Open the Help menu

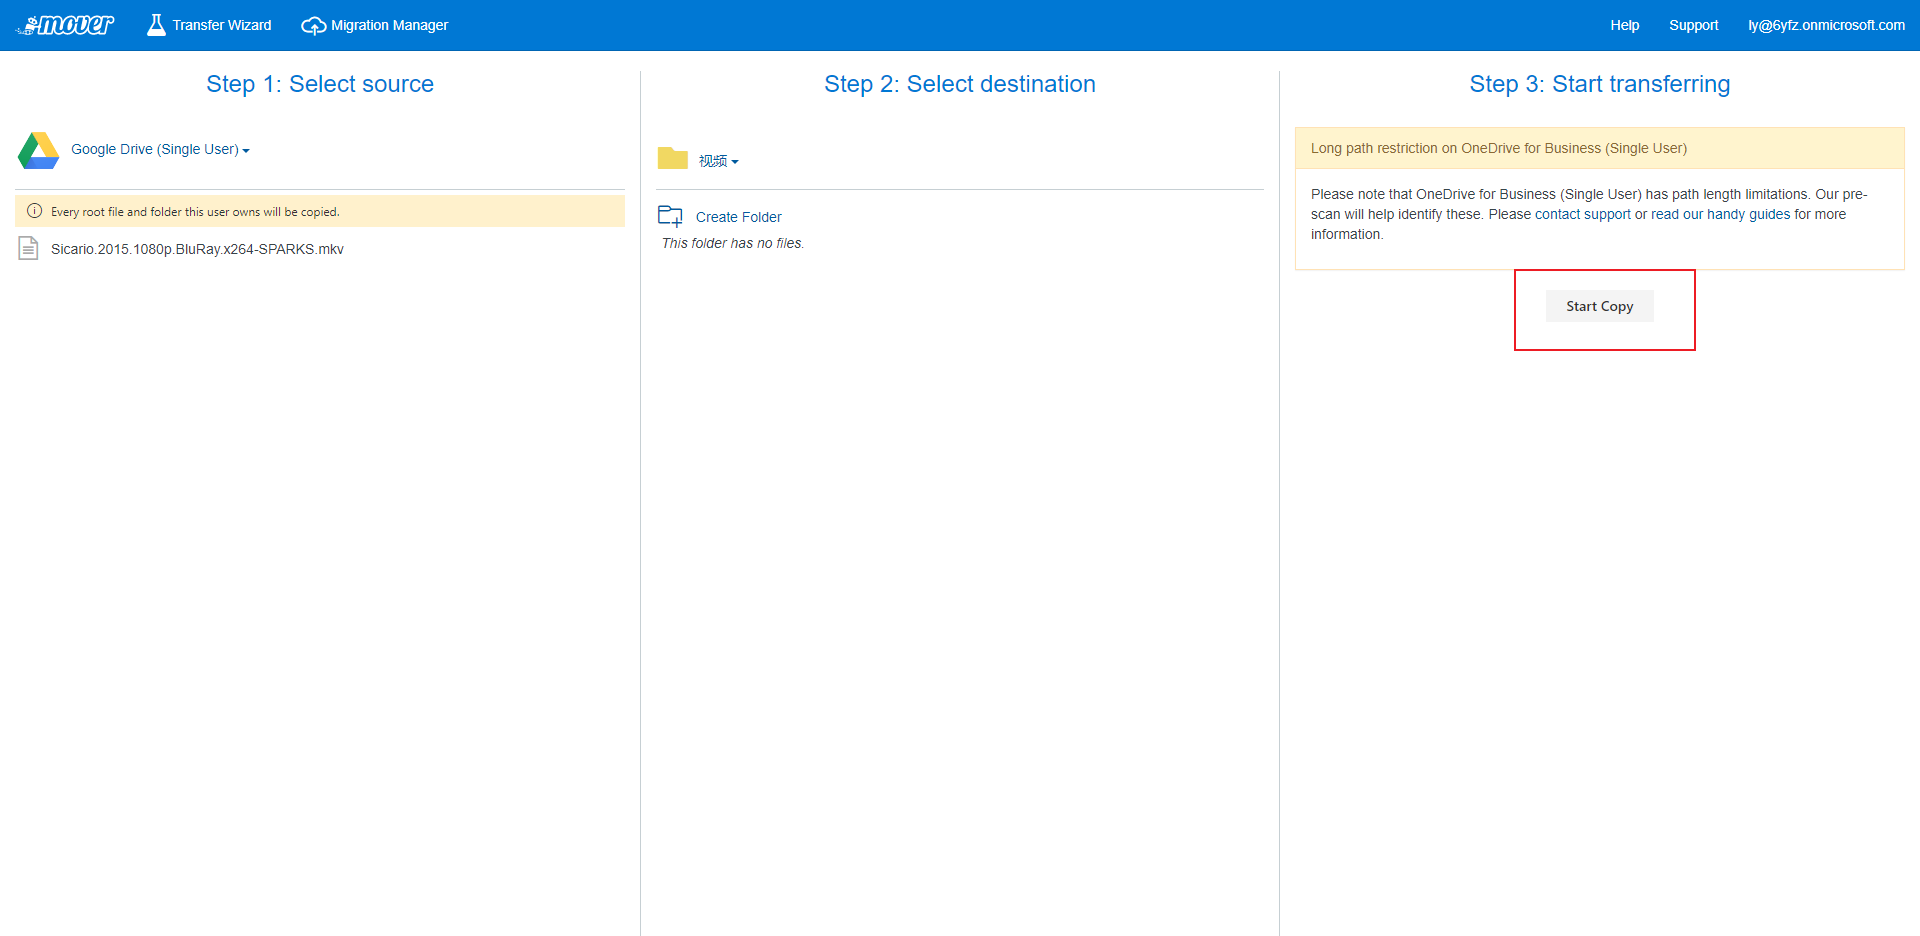(x=1624, y=25)
